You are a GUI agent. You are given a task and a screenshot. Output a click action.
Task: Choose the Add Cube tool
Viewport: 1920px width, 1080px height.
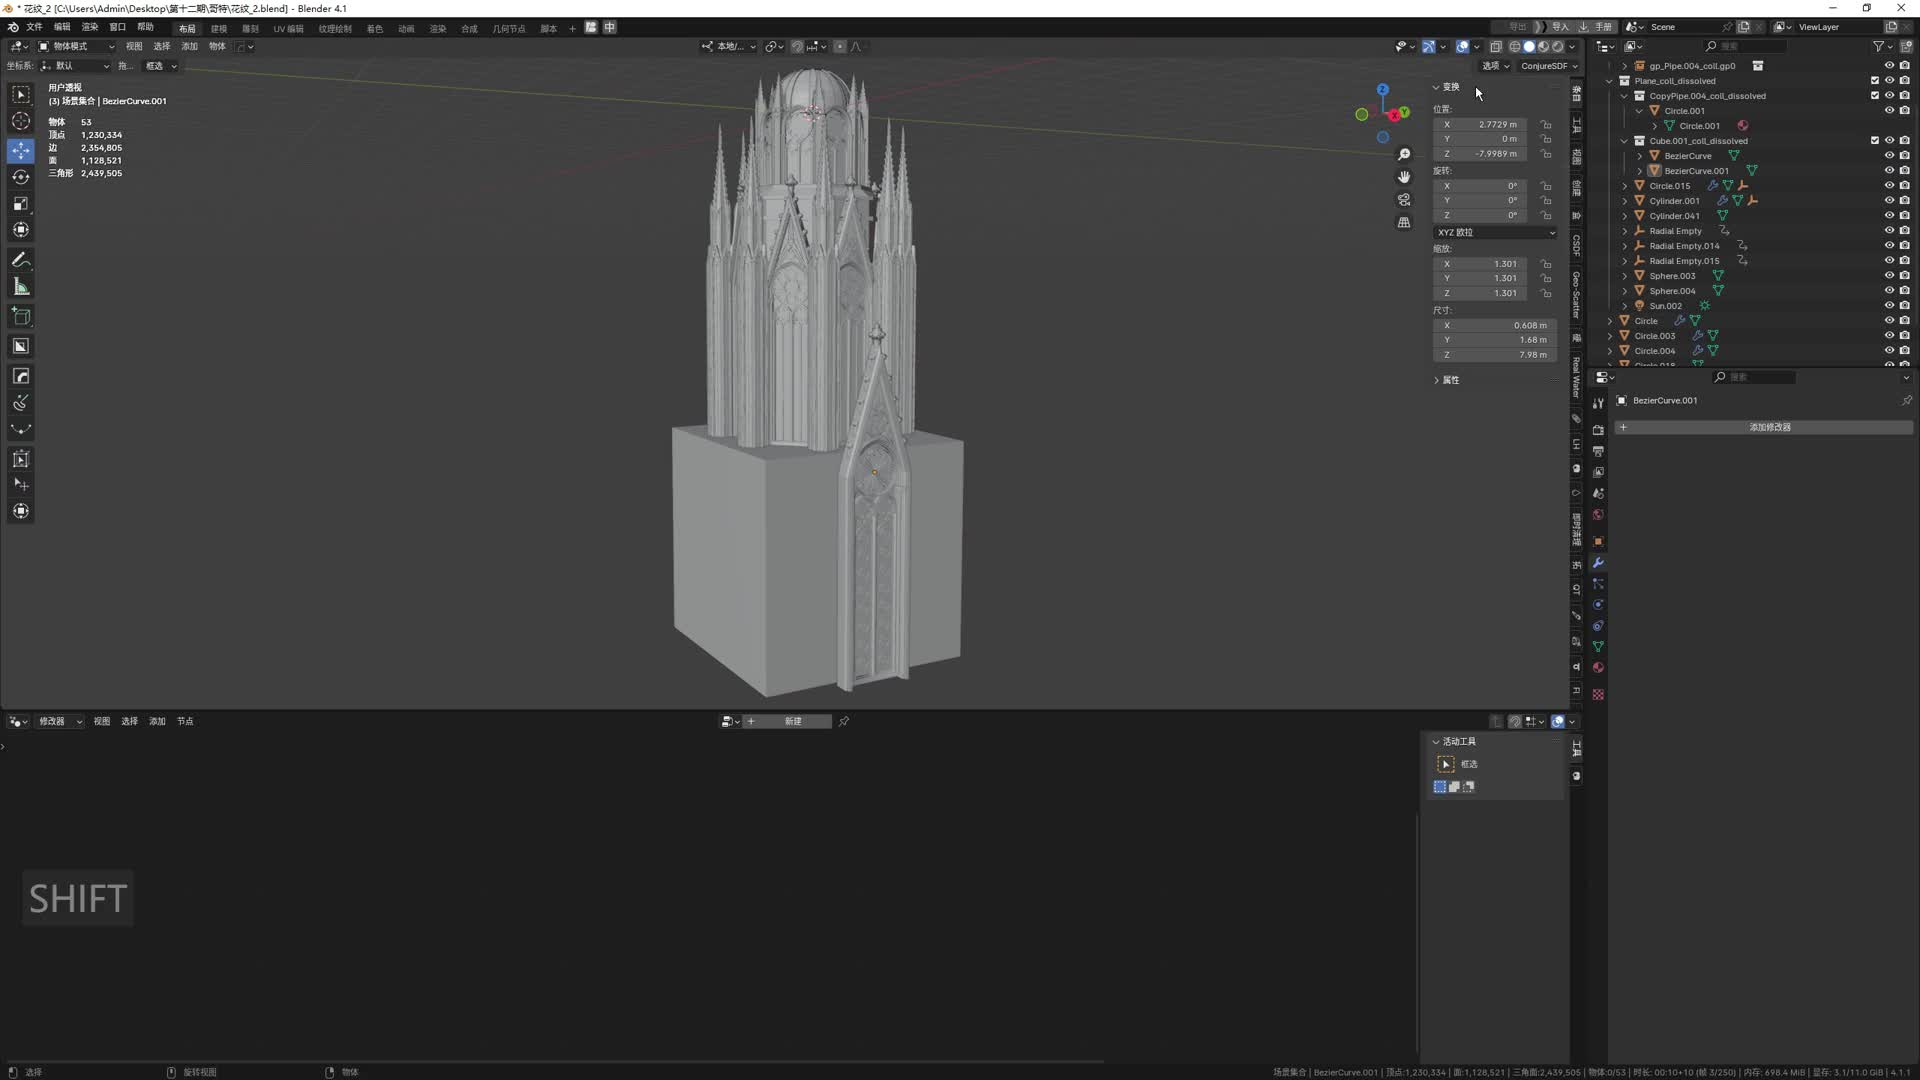tap(21, 317)
